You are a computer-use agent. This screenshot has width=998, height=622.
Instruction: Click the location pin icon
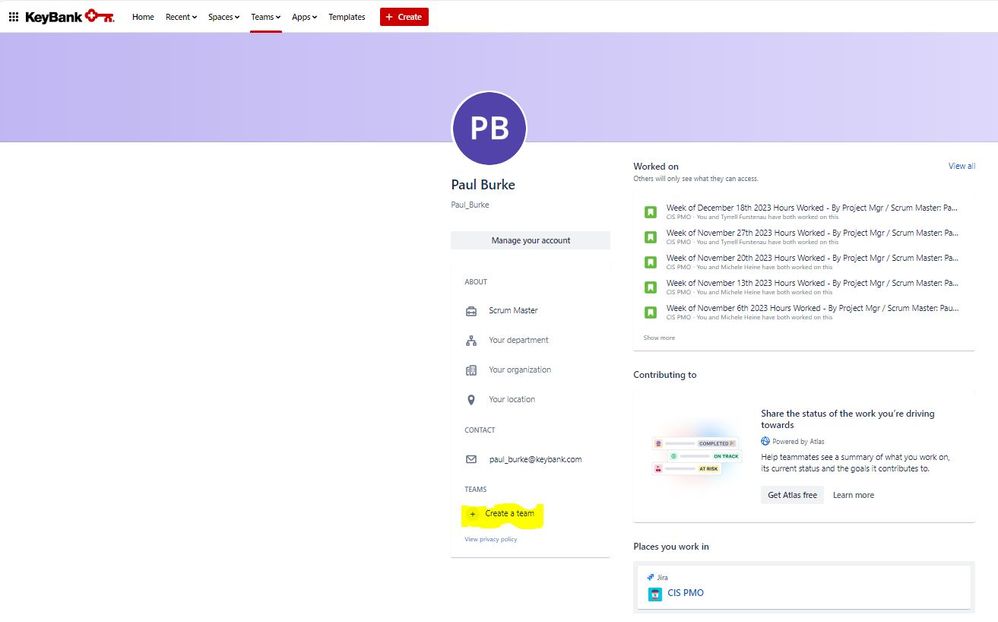click(x=471, y=400)
